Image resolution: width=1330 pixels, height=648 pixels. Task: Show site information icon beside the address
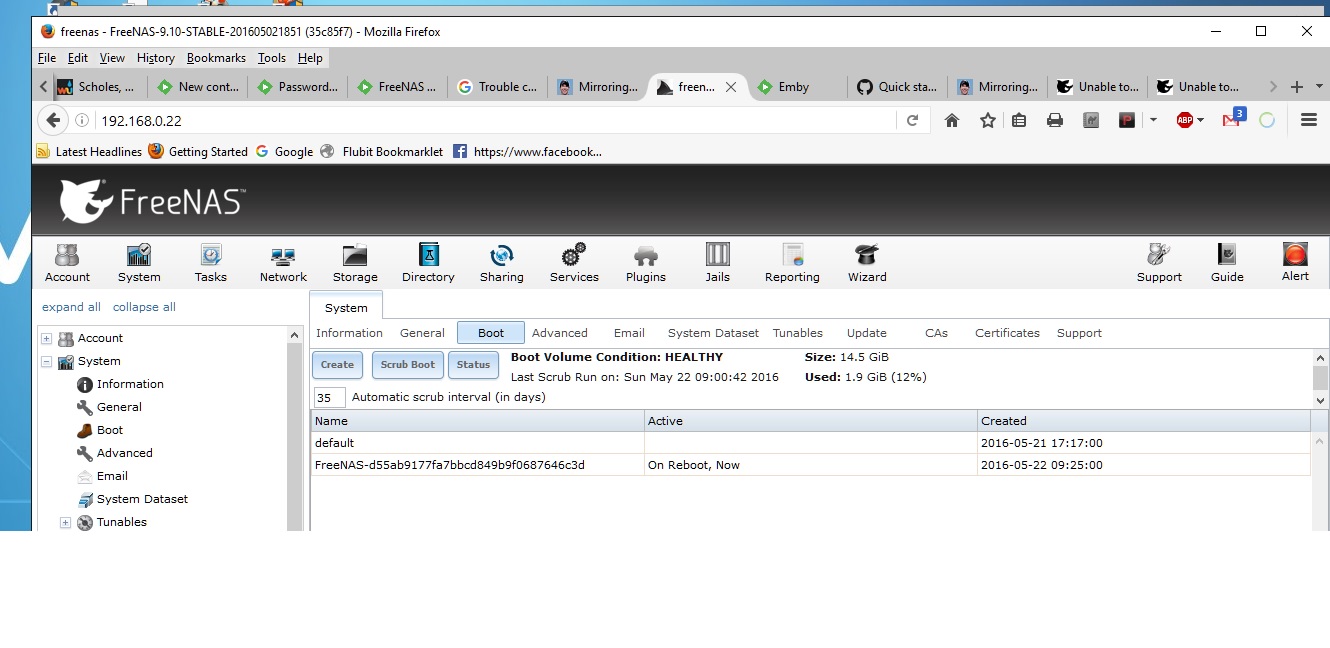tap(83, 120)
